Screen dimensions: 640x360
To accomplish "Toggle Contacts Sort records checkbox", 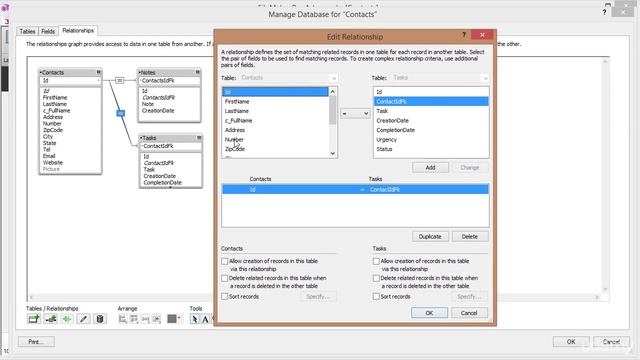I will point(224,296).
